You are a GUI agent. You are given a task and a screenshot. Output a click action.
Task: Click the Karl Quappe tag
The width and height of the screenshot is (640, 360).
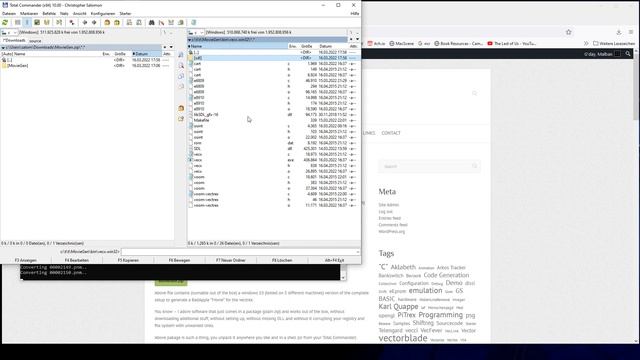(x=398, y=307)
